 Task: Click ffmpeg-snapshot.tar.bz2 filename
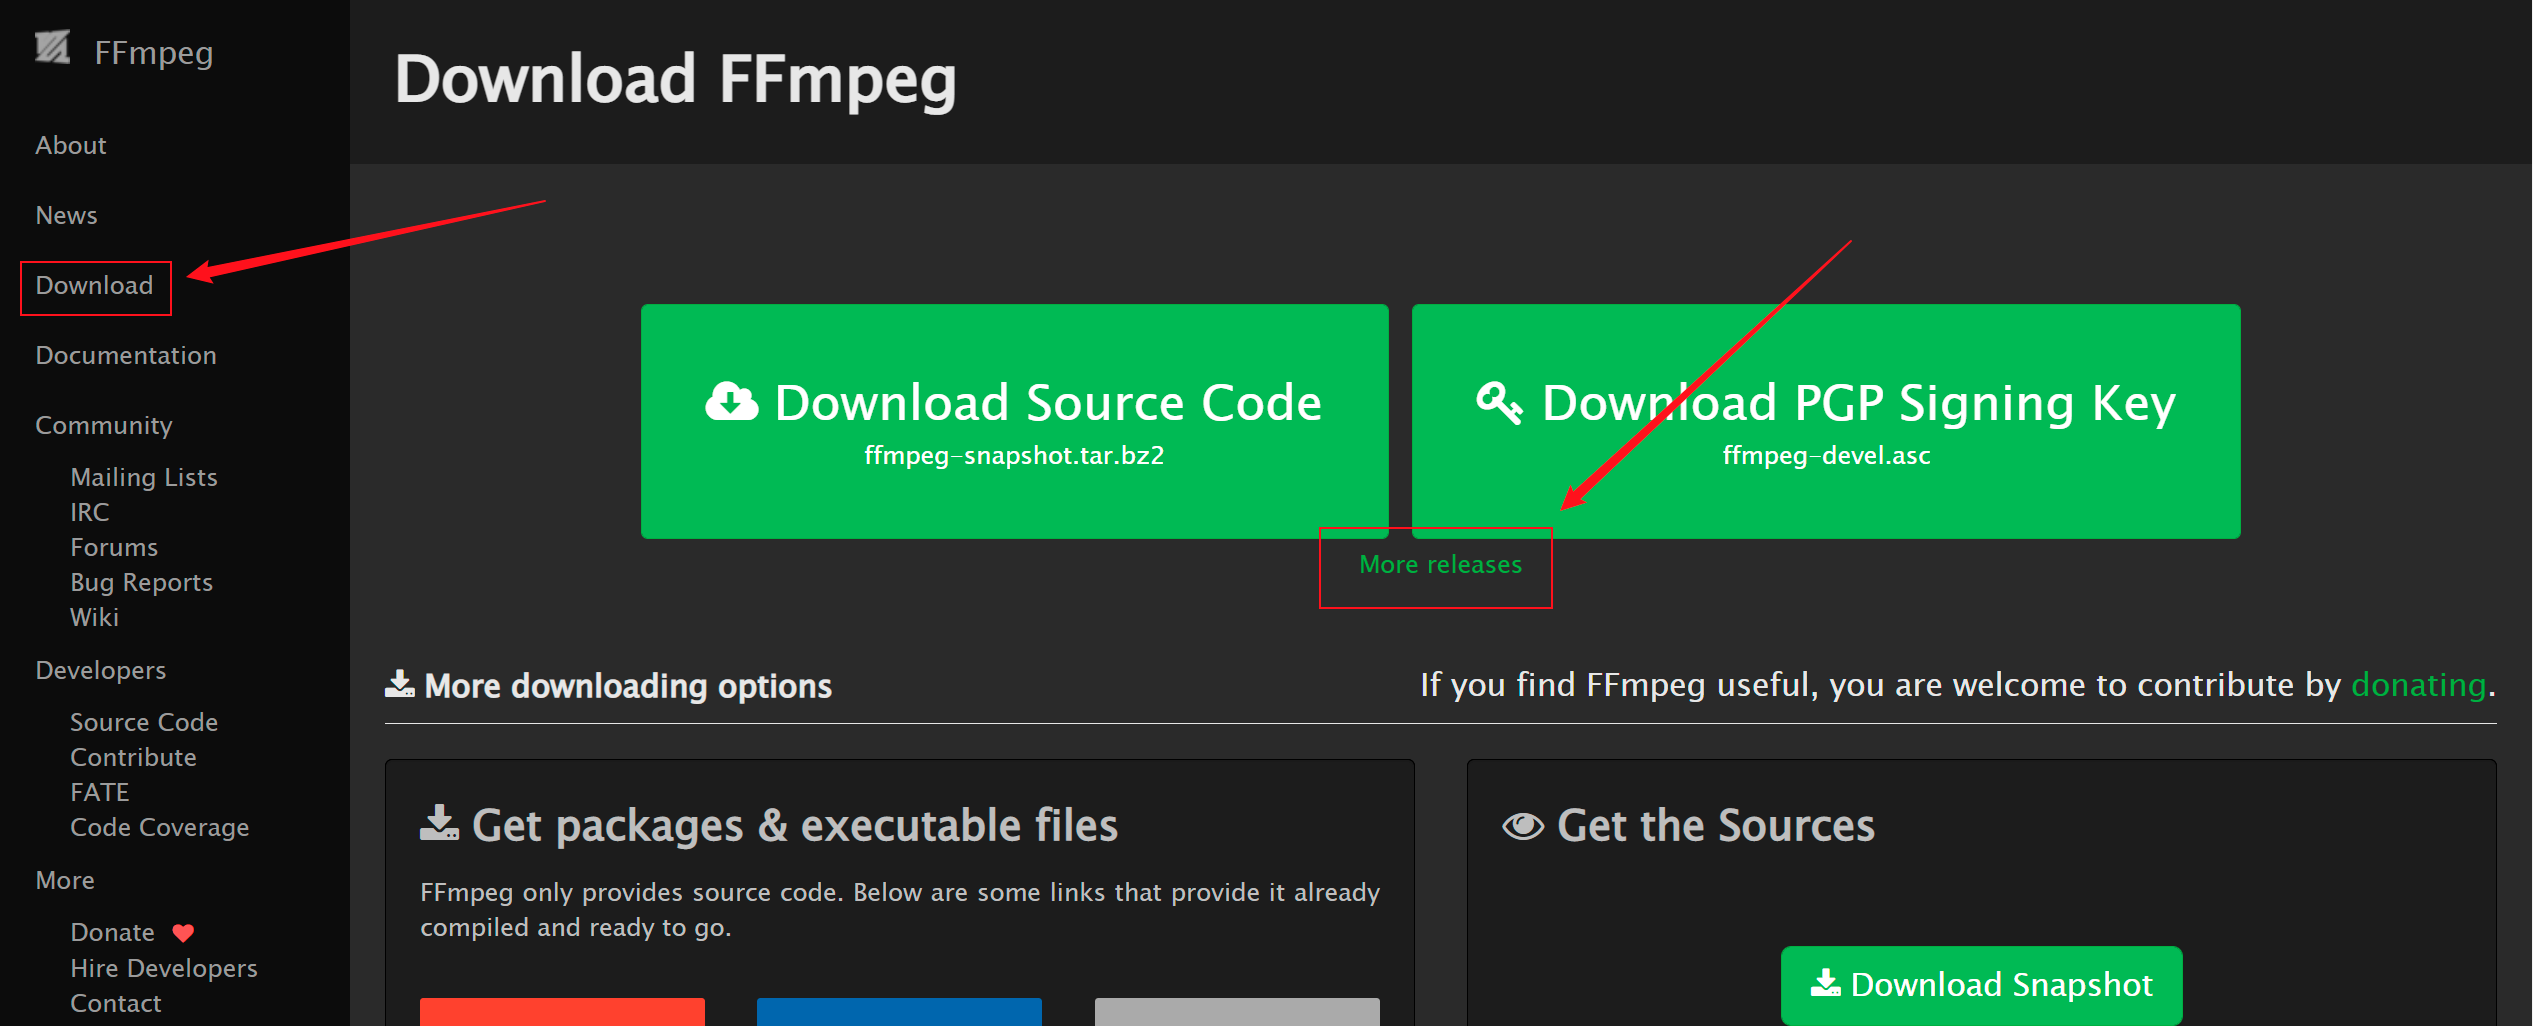(x=1014, y=455)
